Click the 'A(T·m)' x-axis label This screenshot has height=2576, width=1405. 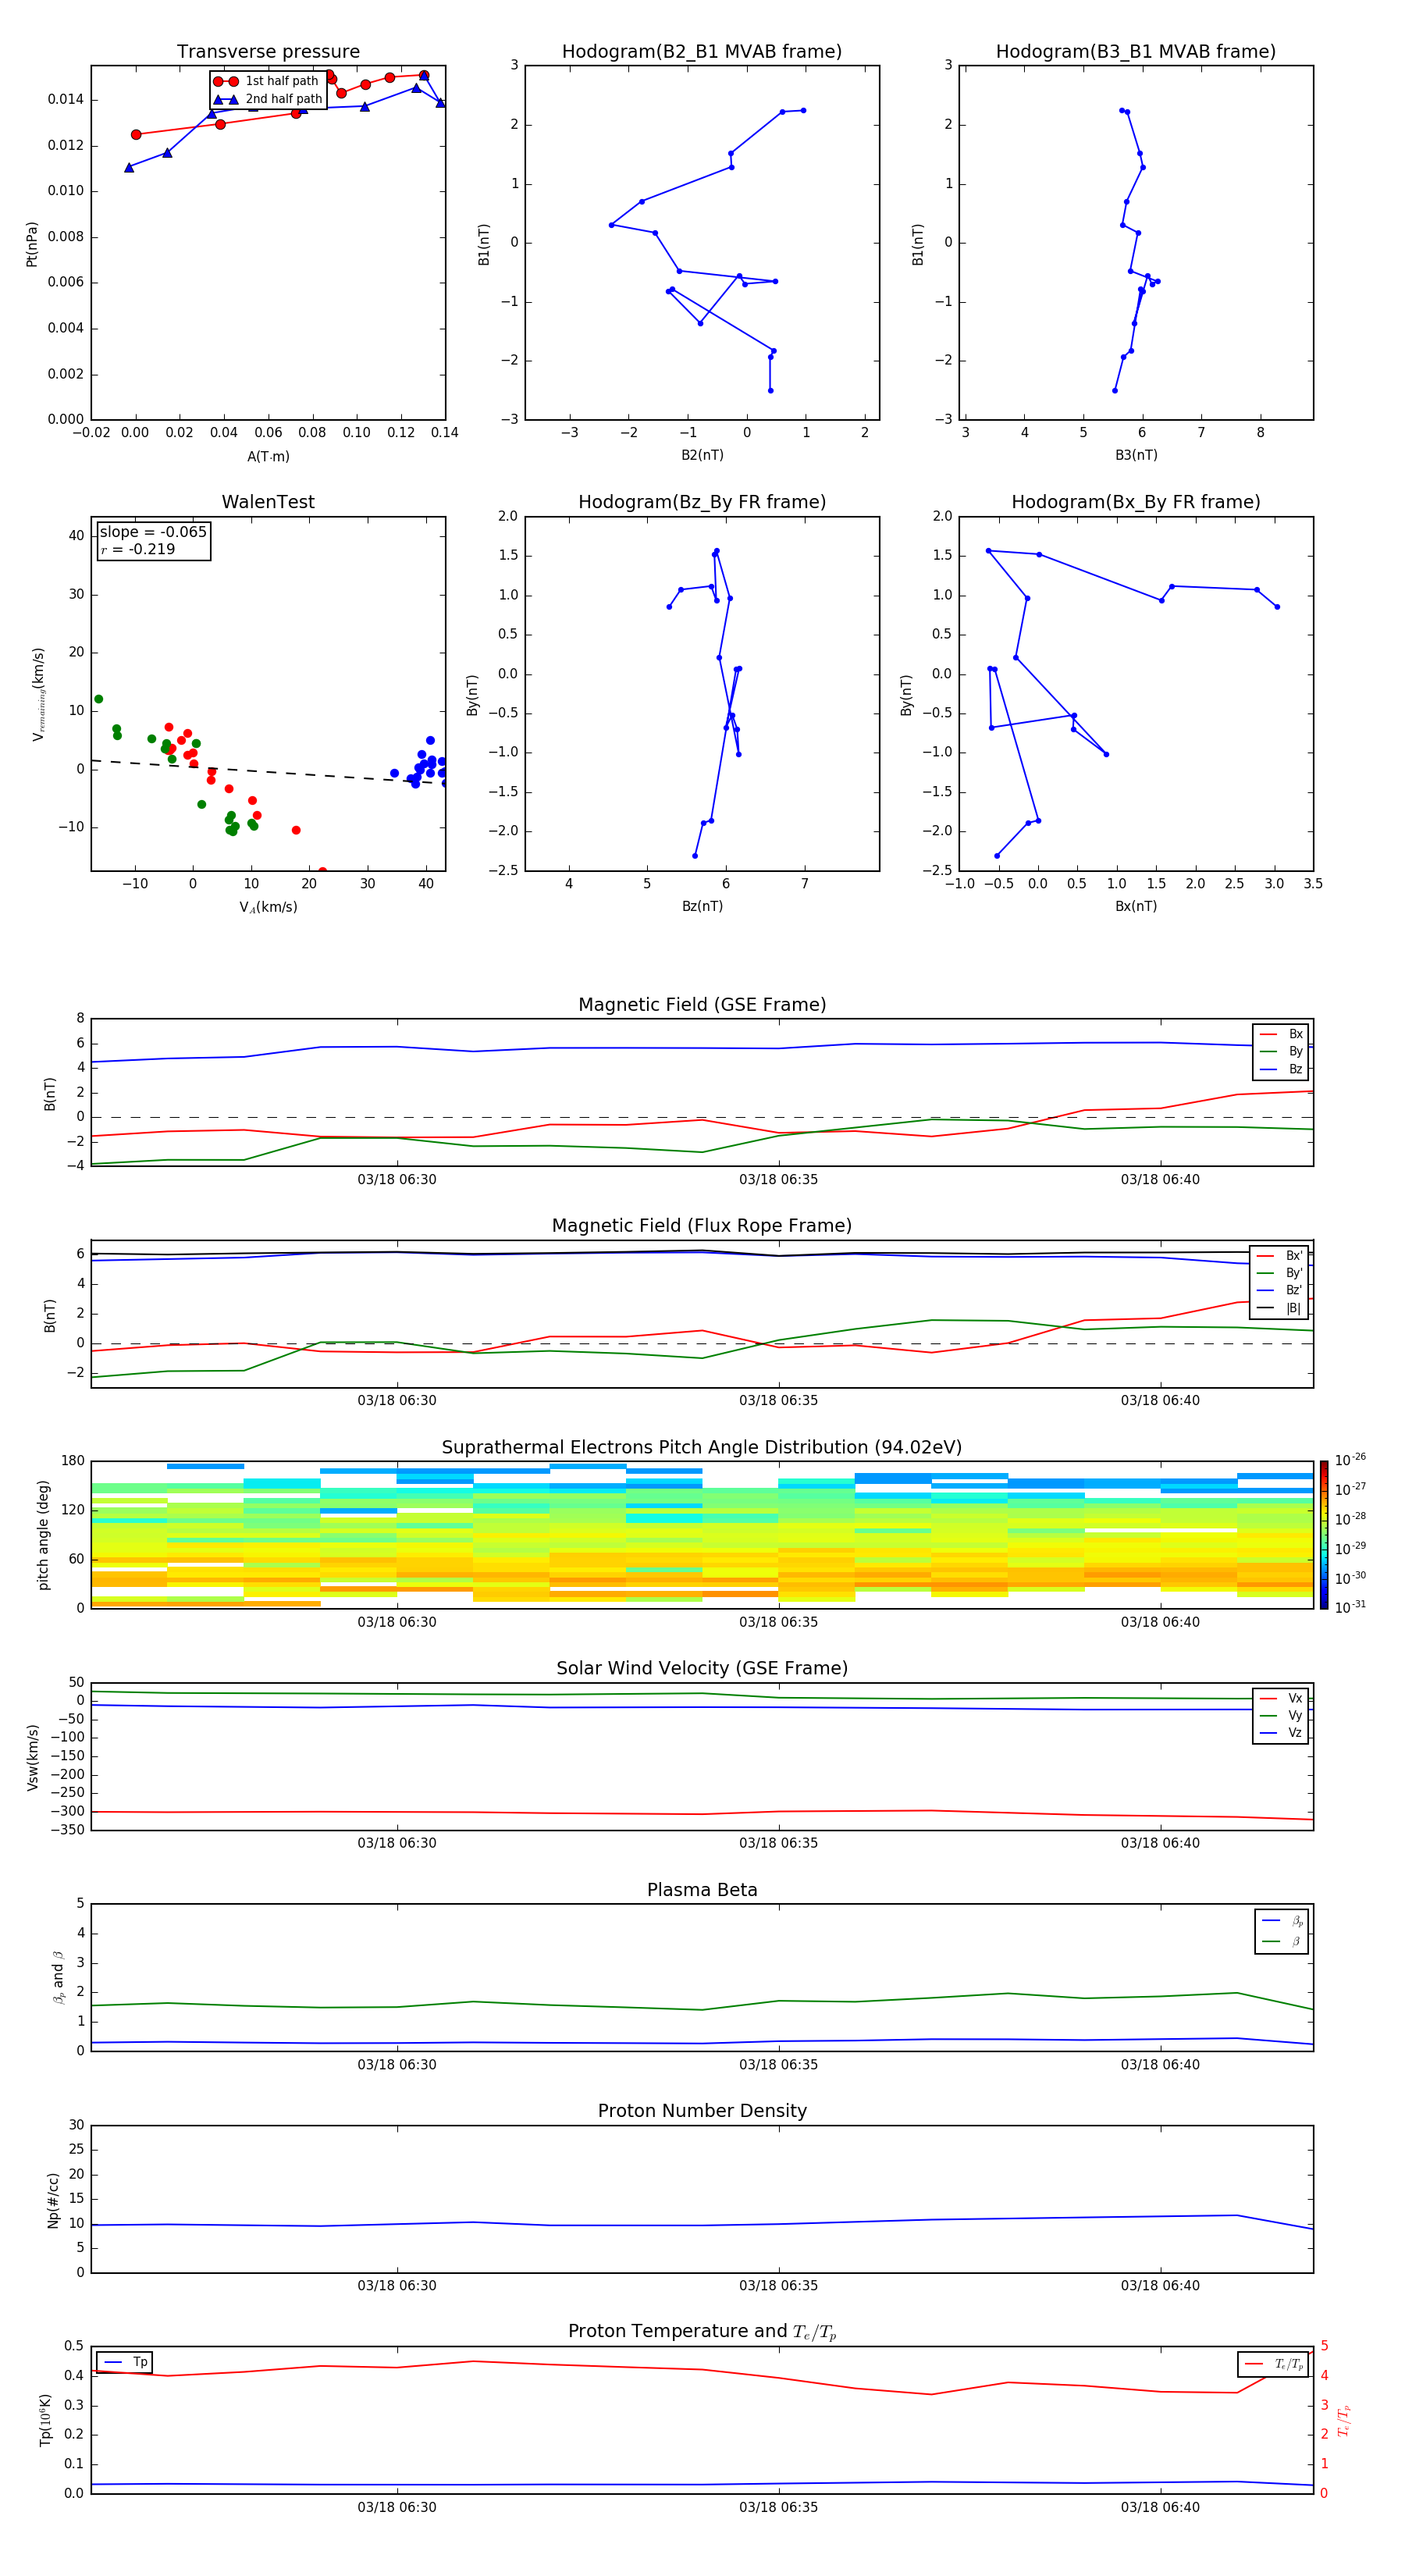pyautogui.click(x=268, y=457)
